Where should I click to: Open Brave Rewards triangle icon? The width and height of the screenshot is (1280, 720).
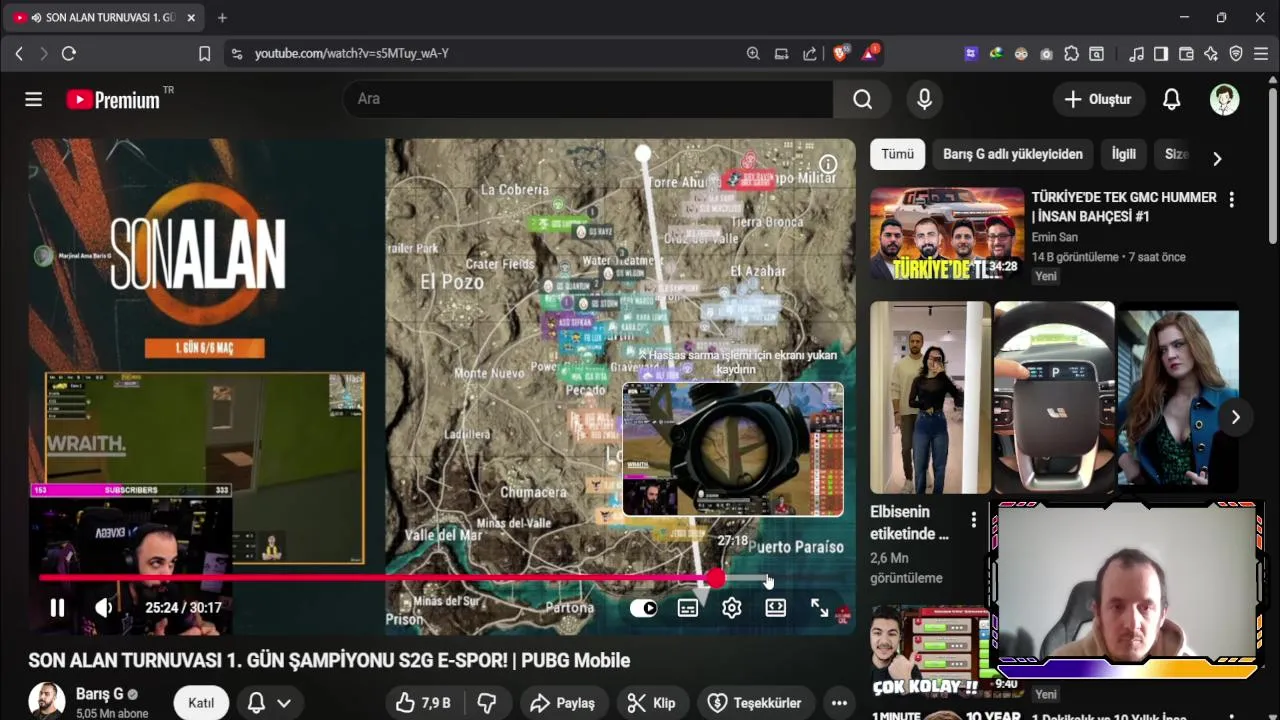pyautogui.click(x=869, y=53)
